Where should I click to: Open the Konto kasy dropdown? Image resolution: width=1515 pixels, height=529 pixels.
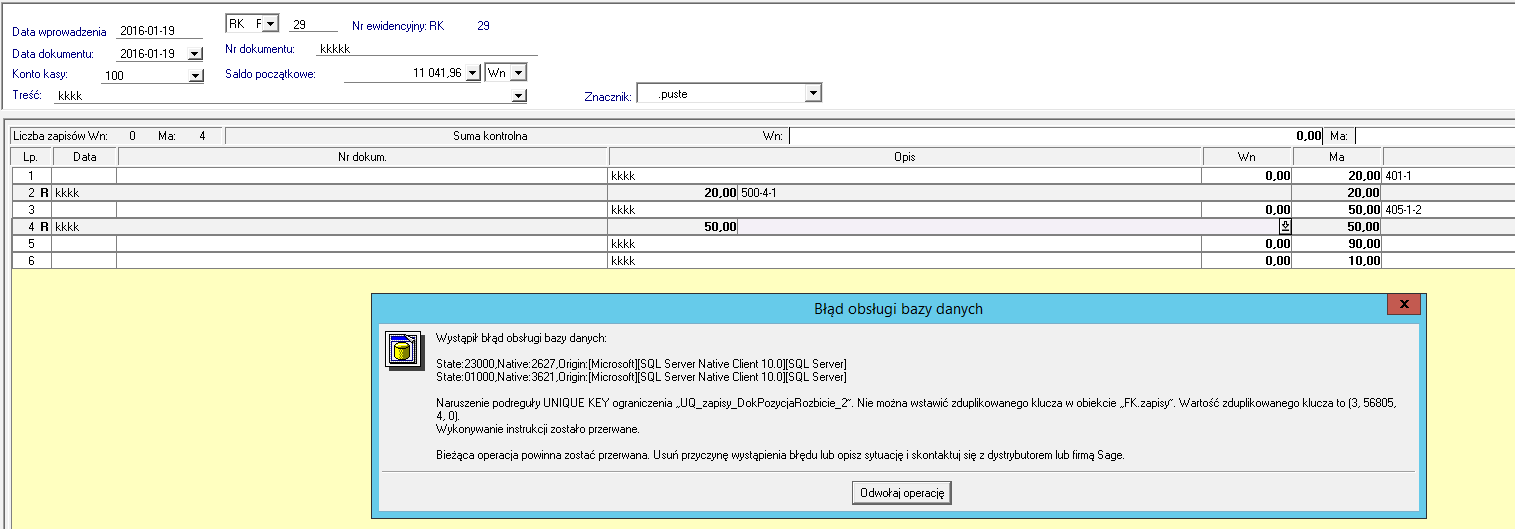pyautogui.click(x=194, y=75)
